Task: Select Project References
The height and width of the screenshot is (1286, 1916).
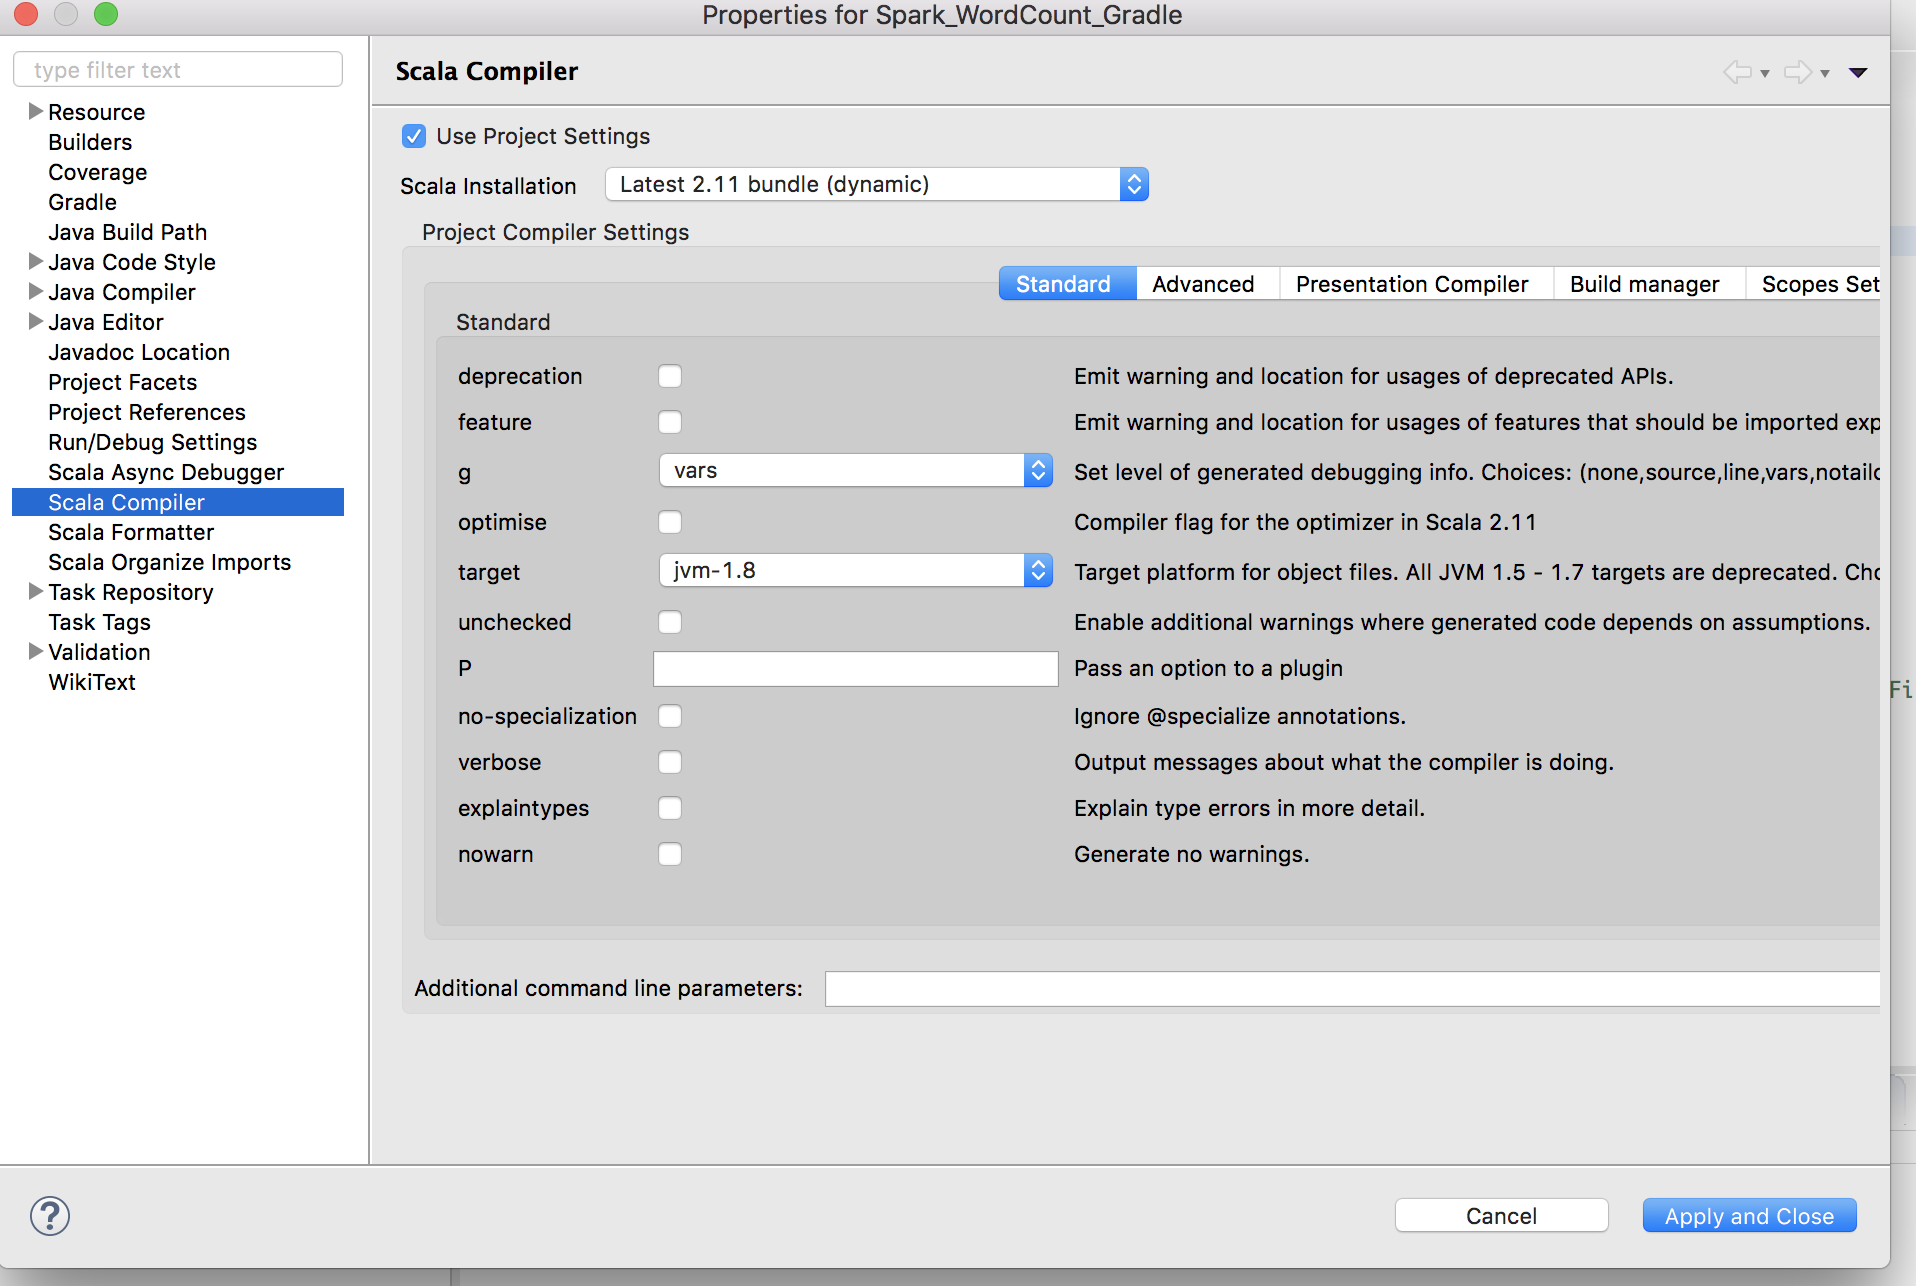Action: click(147, 412)
